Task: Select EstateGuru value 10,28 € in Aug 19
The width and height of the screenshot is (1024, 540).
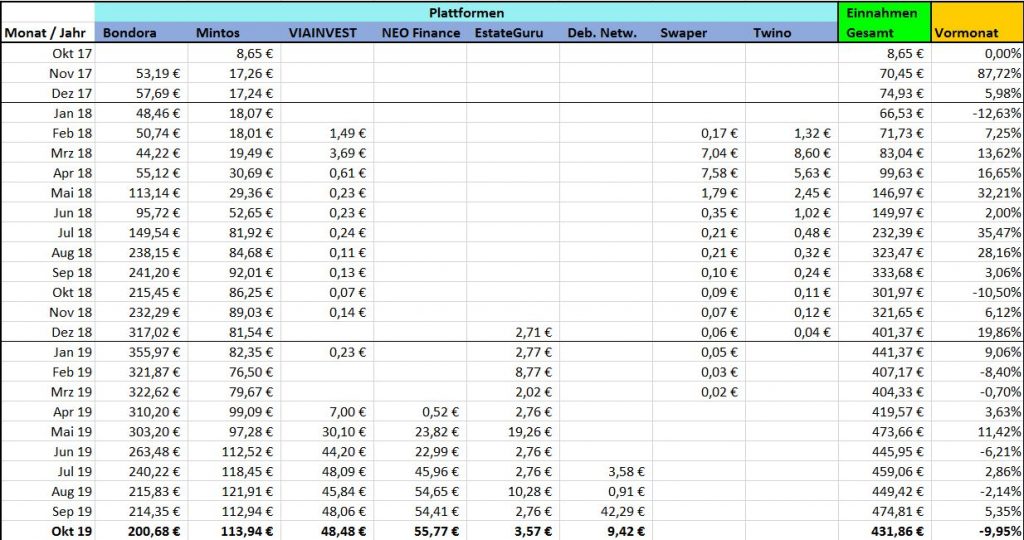Action: (x=513, y=492)
